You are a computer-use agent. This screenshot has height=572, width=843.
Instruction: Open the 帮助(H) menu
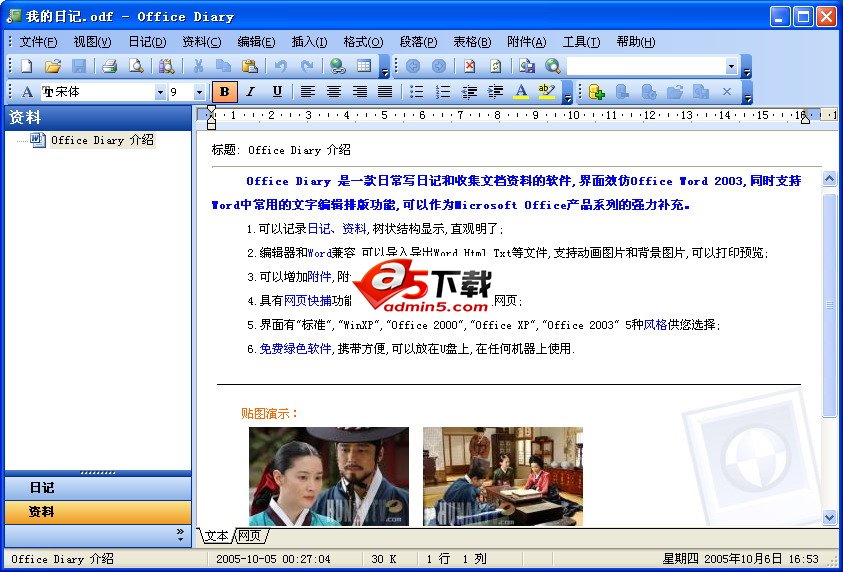coord(636,42)
